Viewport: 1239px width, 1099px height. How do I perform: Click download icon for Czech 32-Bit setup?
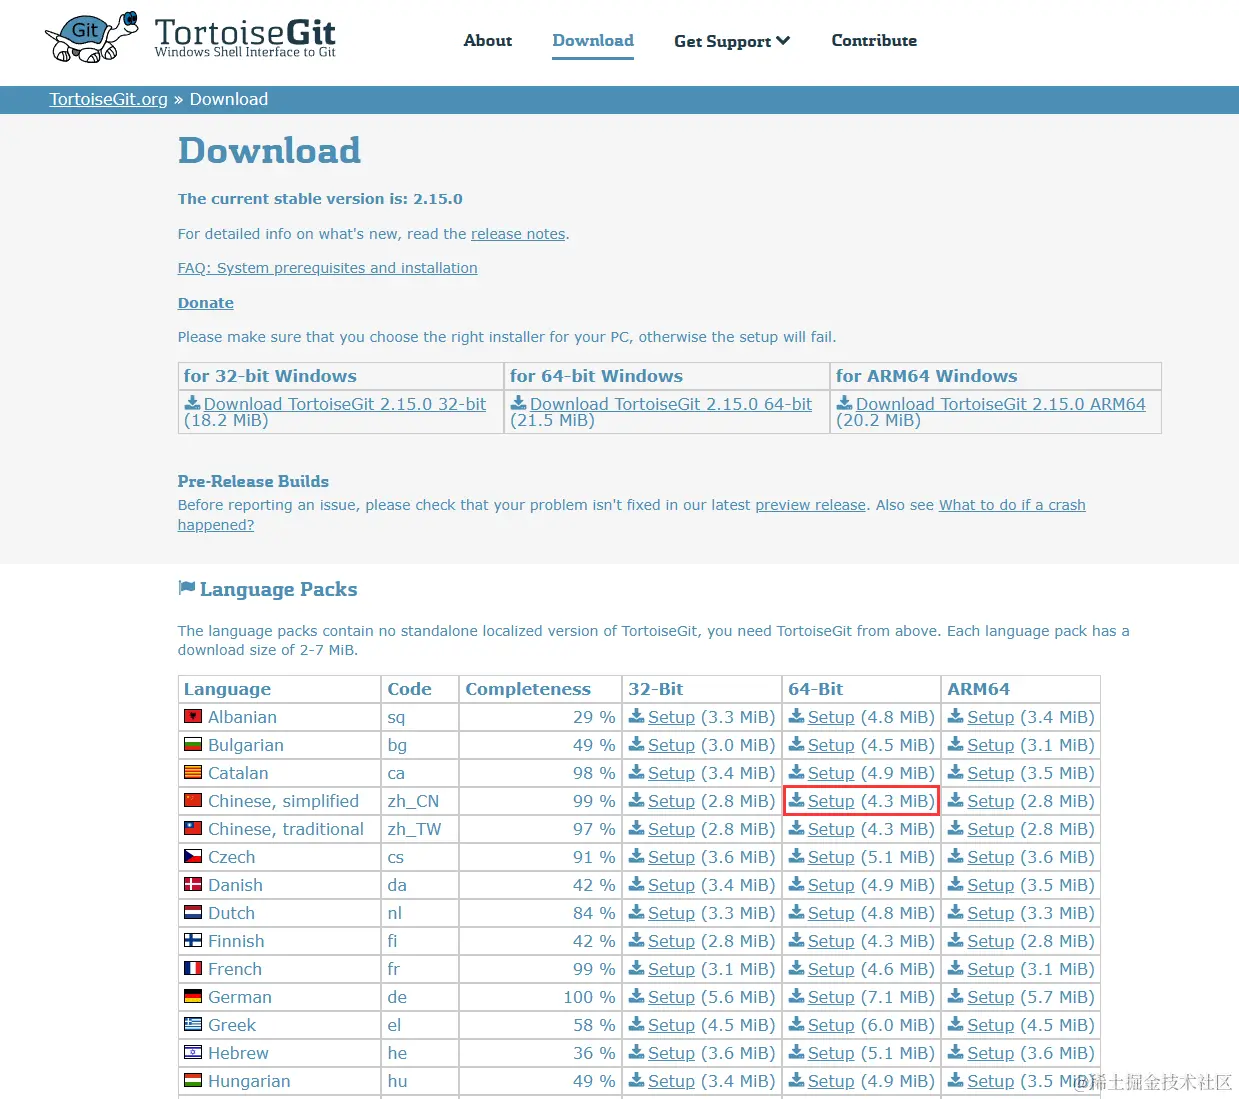pos(636,856)
